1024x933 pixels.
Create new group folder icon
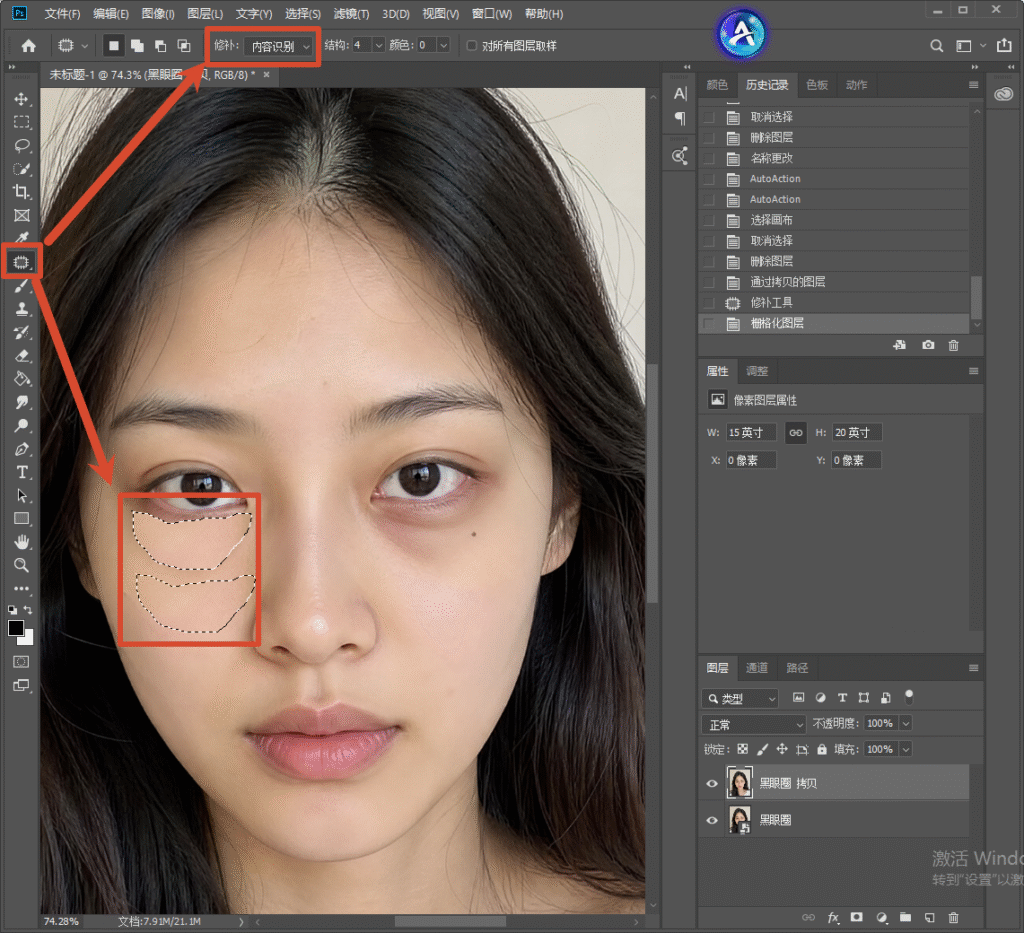pos(905,917)
